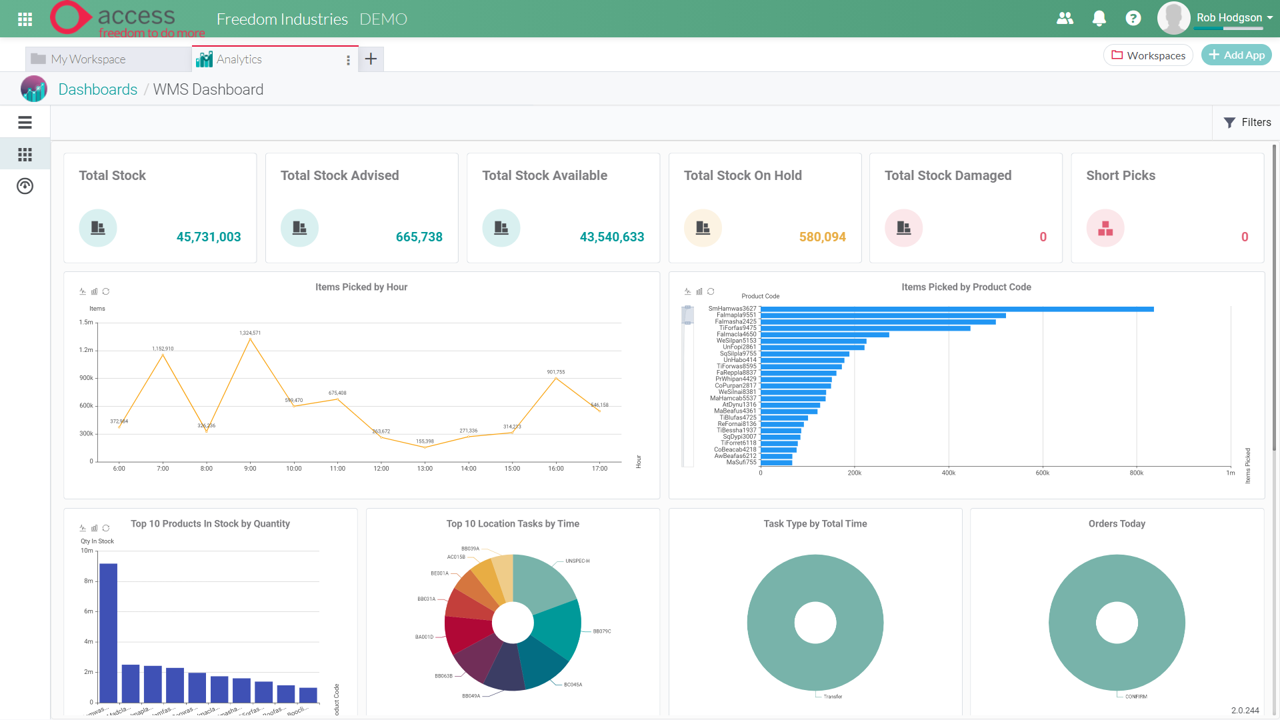Click the Short Picks card icon
This screenshot has width=1280, height=720.
click(x=1105, y=228)
